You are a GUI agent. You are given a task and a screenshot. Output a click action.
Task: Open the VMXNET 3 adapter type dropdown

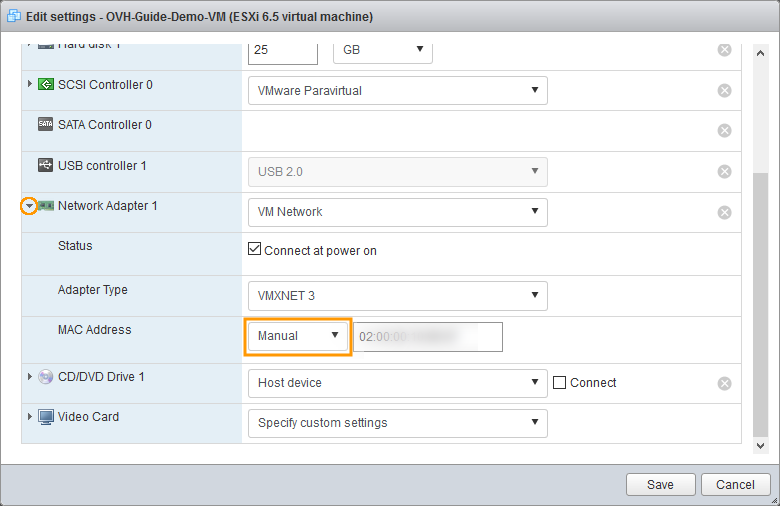(397, 295)
